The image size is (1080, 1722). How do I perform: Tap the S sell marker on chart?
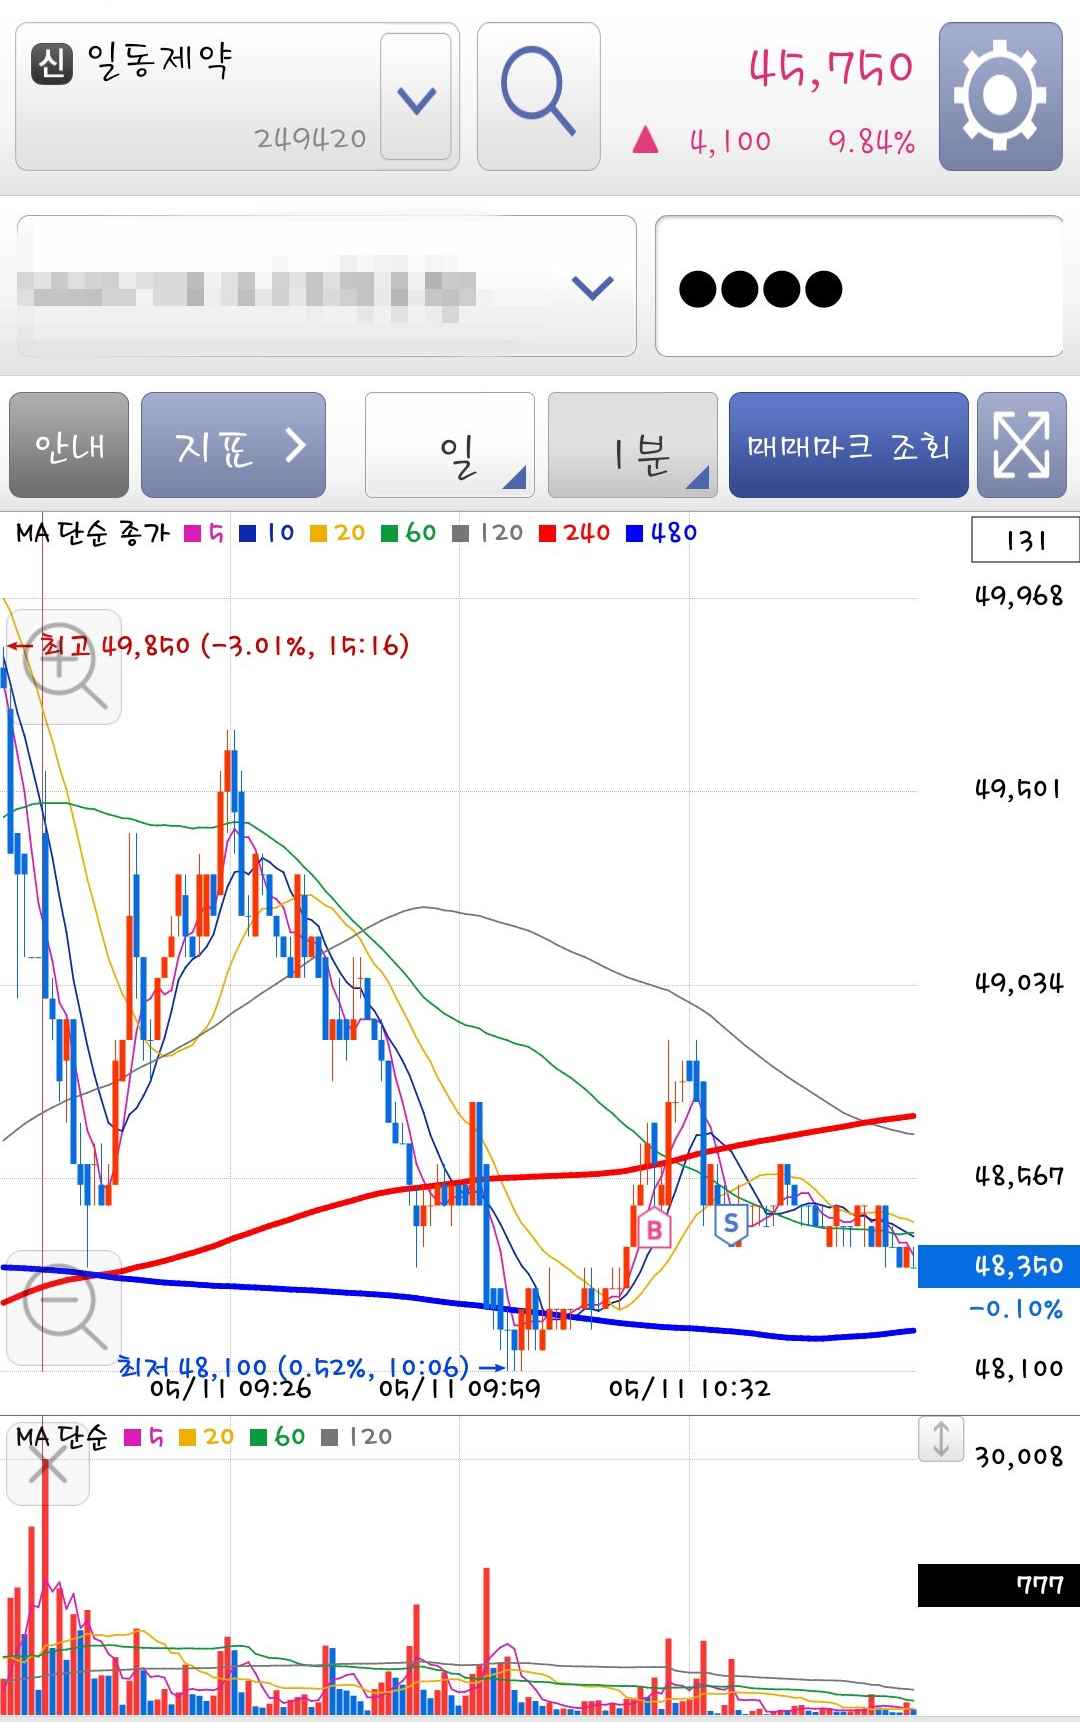(731, 1223)
